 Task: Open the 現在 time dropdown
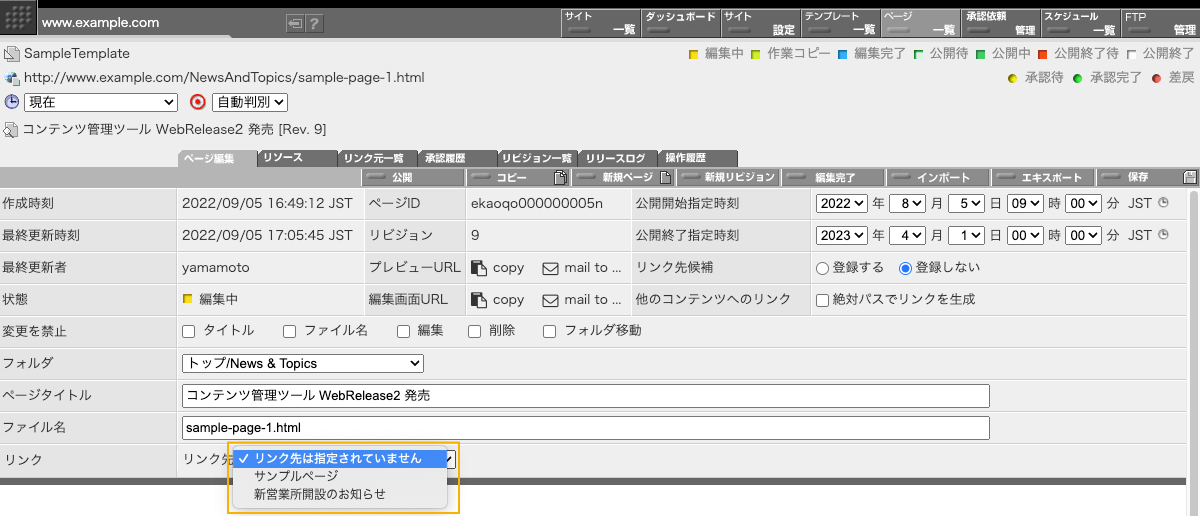click(100, 102)
